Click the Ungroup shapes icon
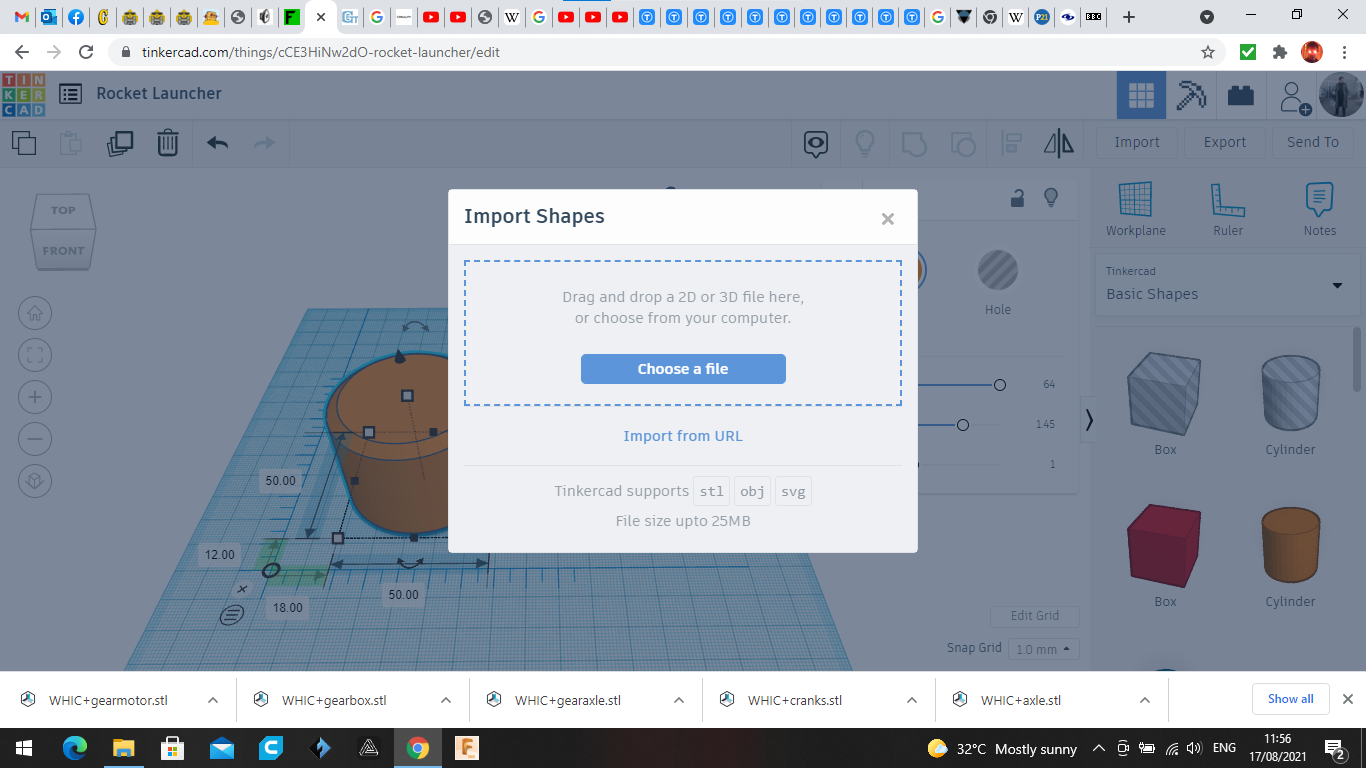Viewport: 1366px width, 768px height. coord(962,143)
